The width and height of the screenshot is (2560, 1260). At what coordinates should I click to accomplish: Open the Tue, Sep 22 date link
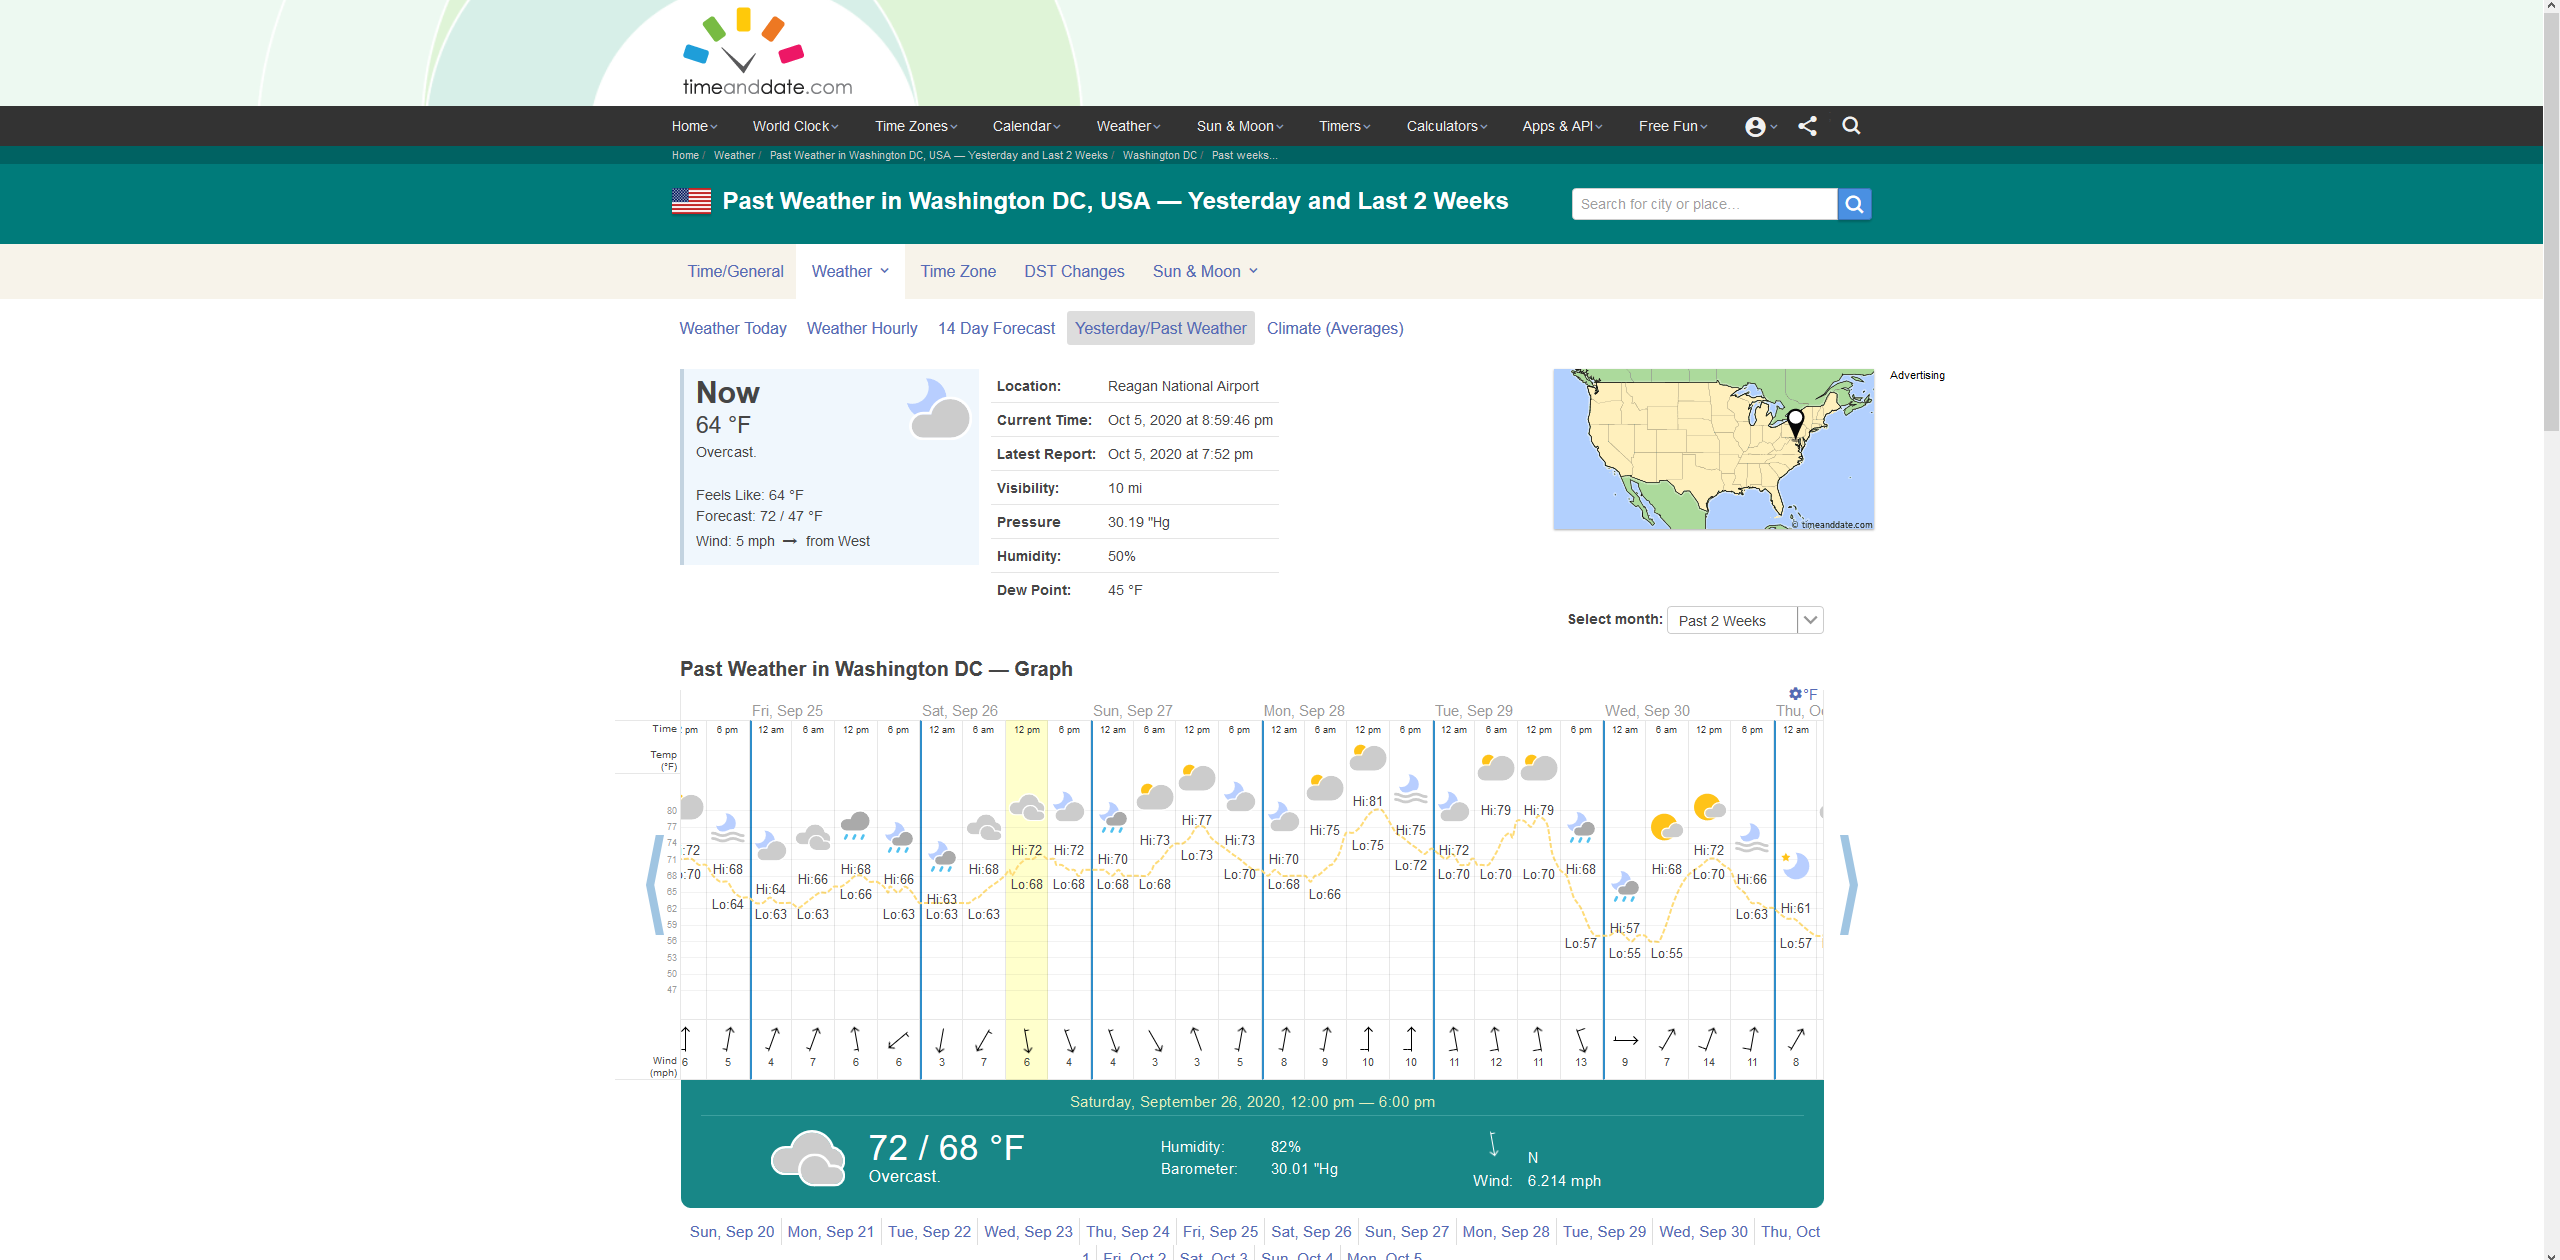click(x=929, y=1231)
